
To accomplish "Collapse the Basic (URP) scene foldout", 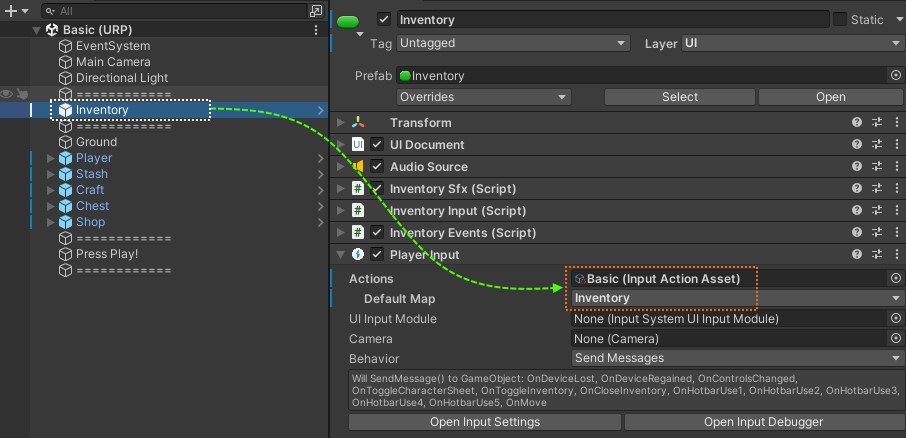I will tap(37, 30).
